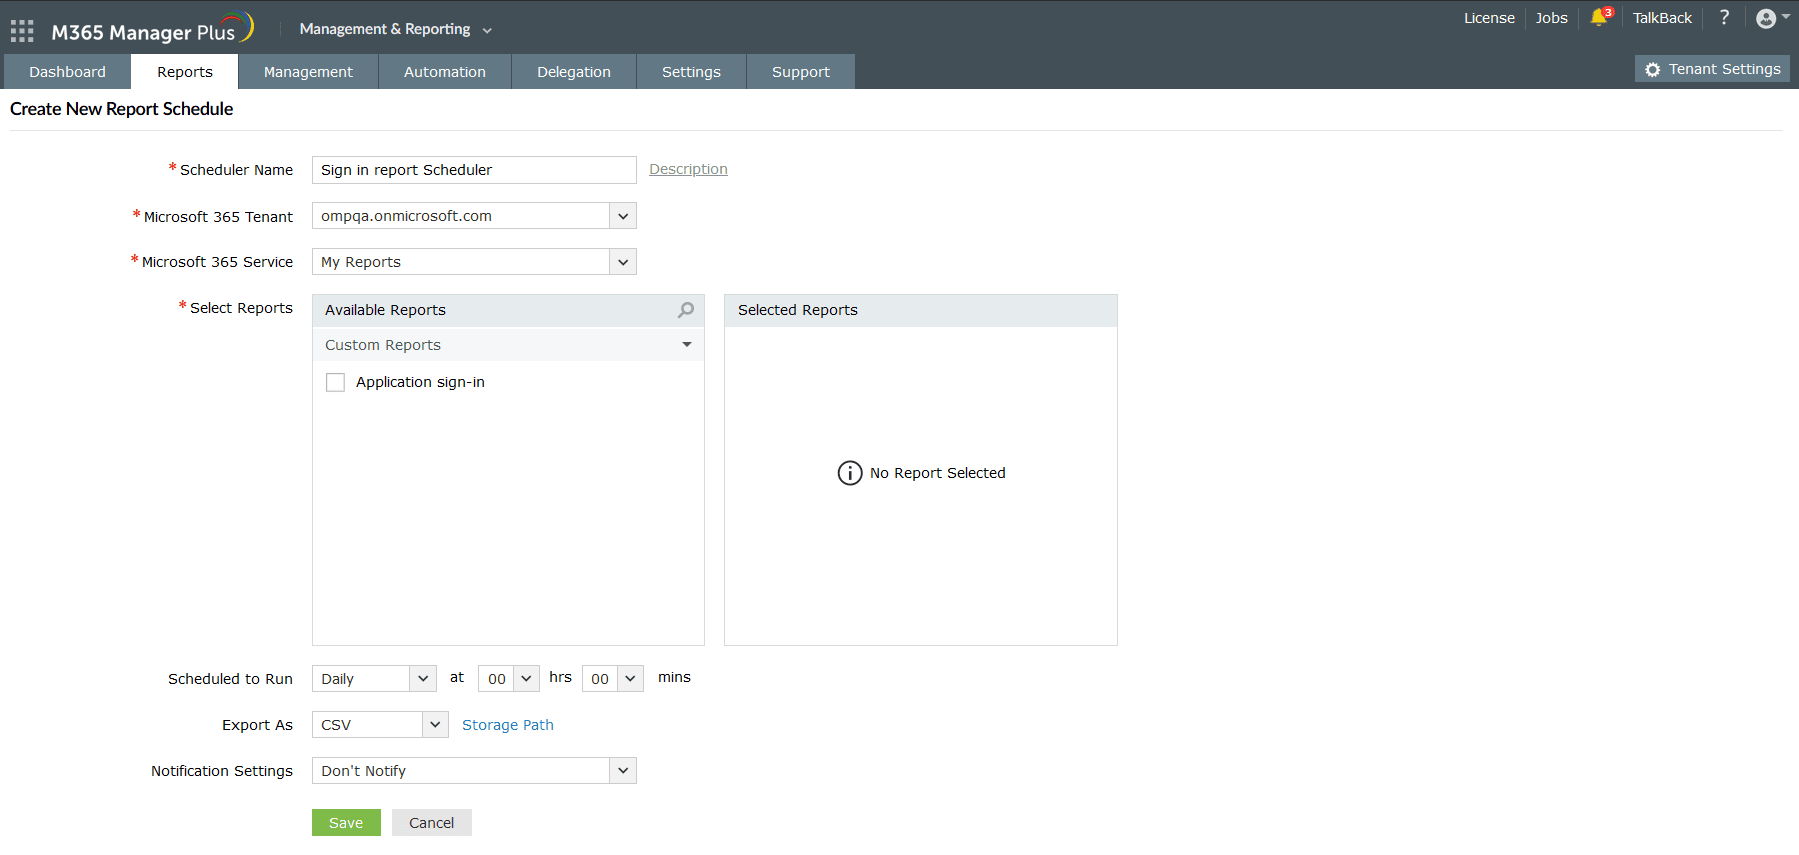Open the minutes dropdown
The height and width of the screenshot is (855, 1799).
[x=612, y=679]
